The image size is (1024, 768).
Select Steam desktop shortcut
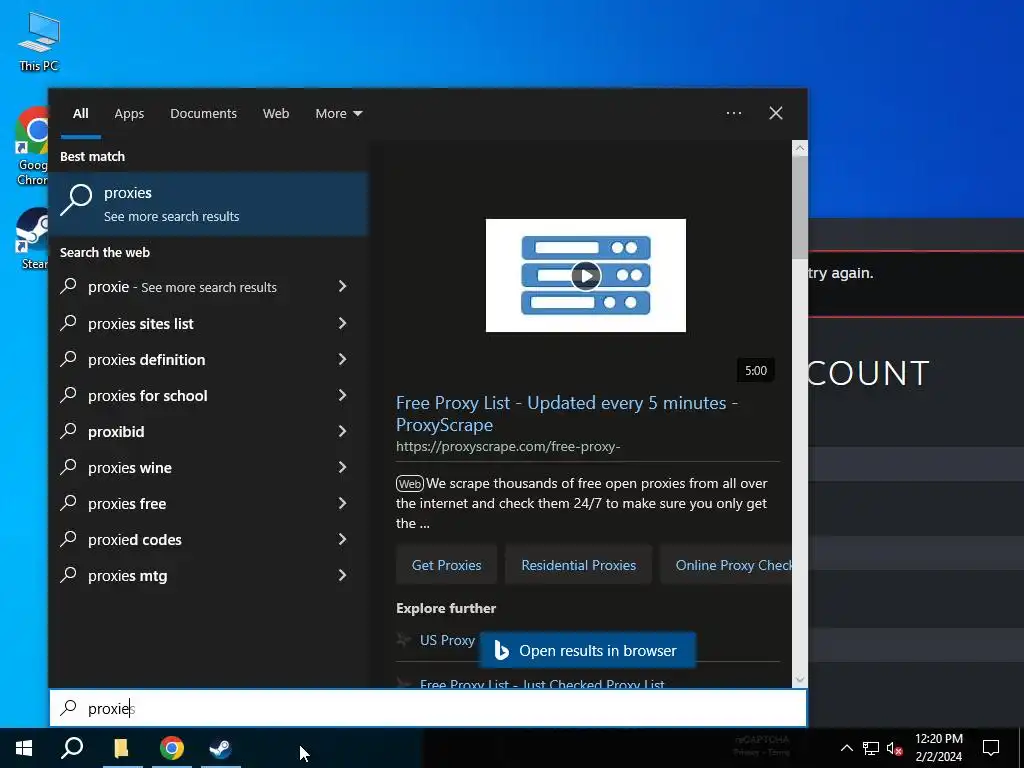coord(31,238)
